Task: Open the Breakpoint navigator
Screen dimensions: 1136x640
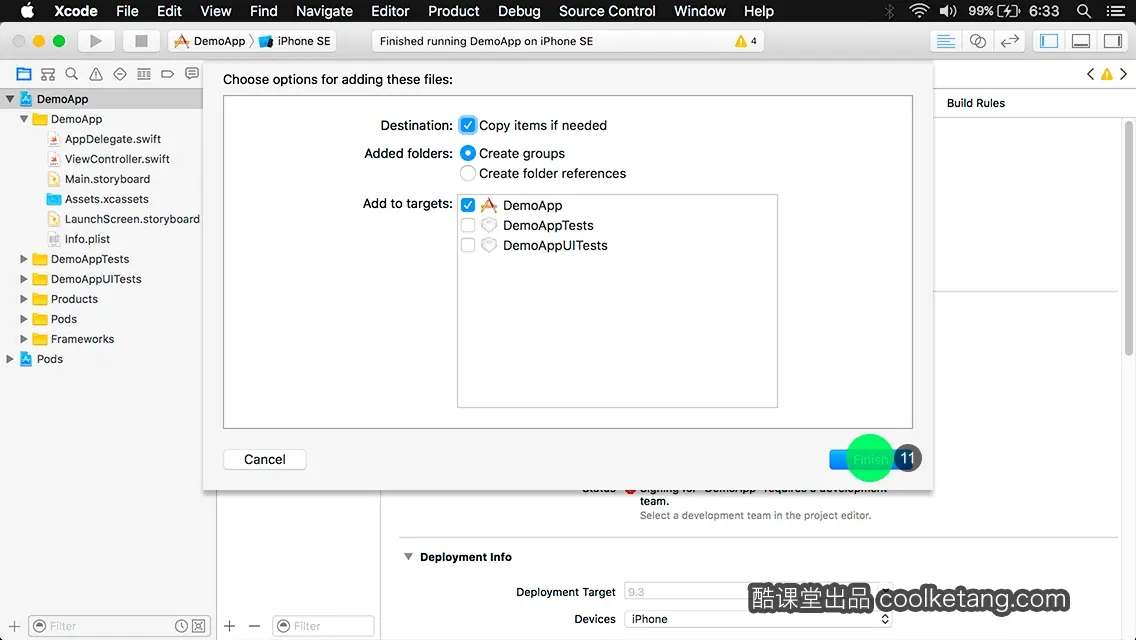Action: (x=167, y=74)
